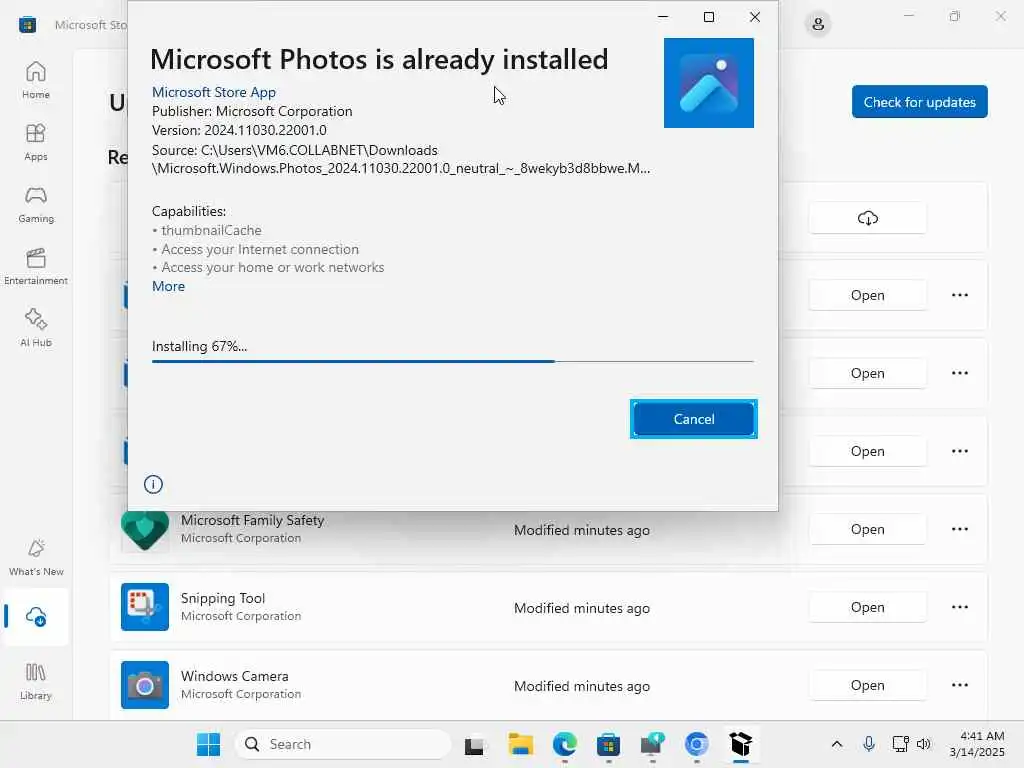1024x768 pixels.
Task: Open the clock showing 4:41 AM
Action: 976,744
